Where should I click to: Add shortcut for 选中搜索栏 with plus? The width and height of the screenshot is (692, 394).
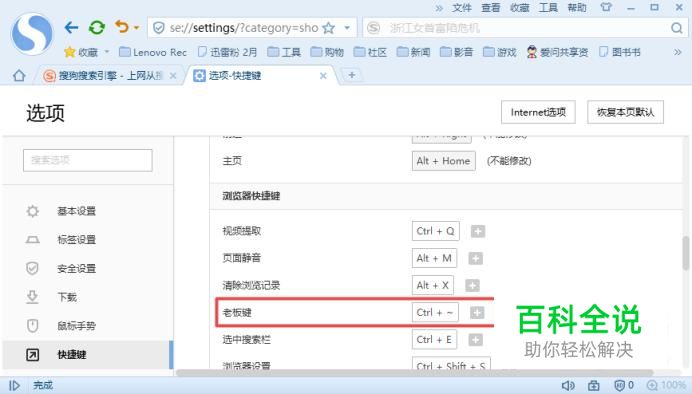(x=475, y=340)
